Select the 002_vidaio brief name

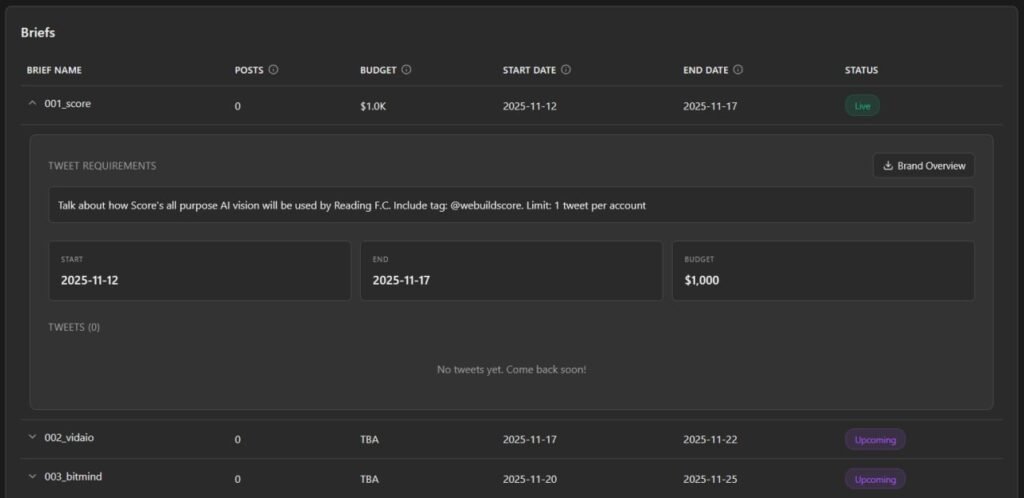click(69, 437)
